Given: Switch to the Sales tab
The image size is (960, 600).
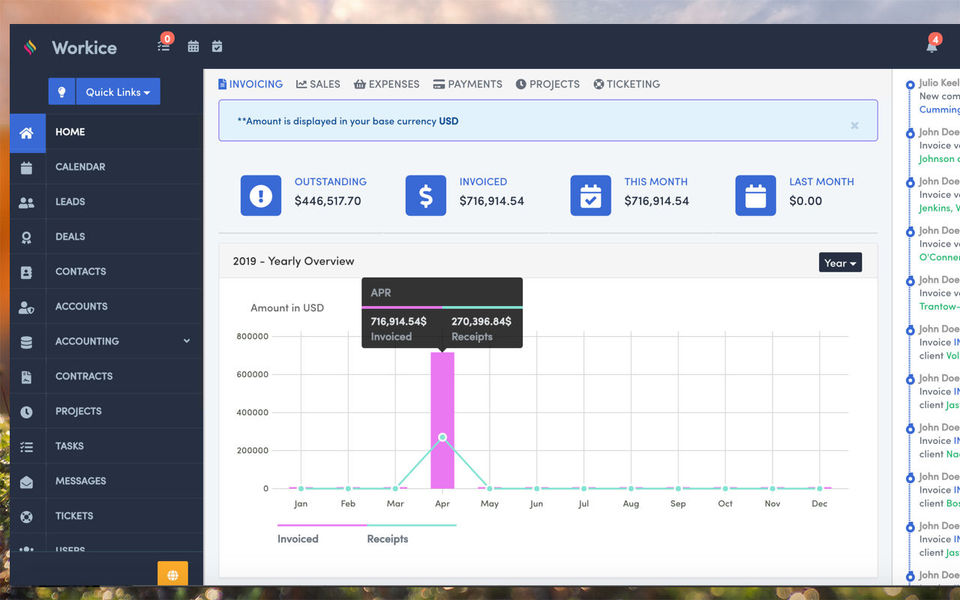Looking at the screenshot, I should pos(318,84).
